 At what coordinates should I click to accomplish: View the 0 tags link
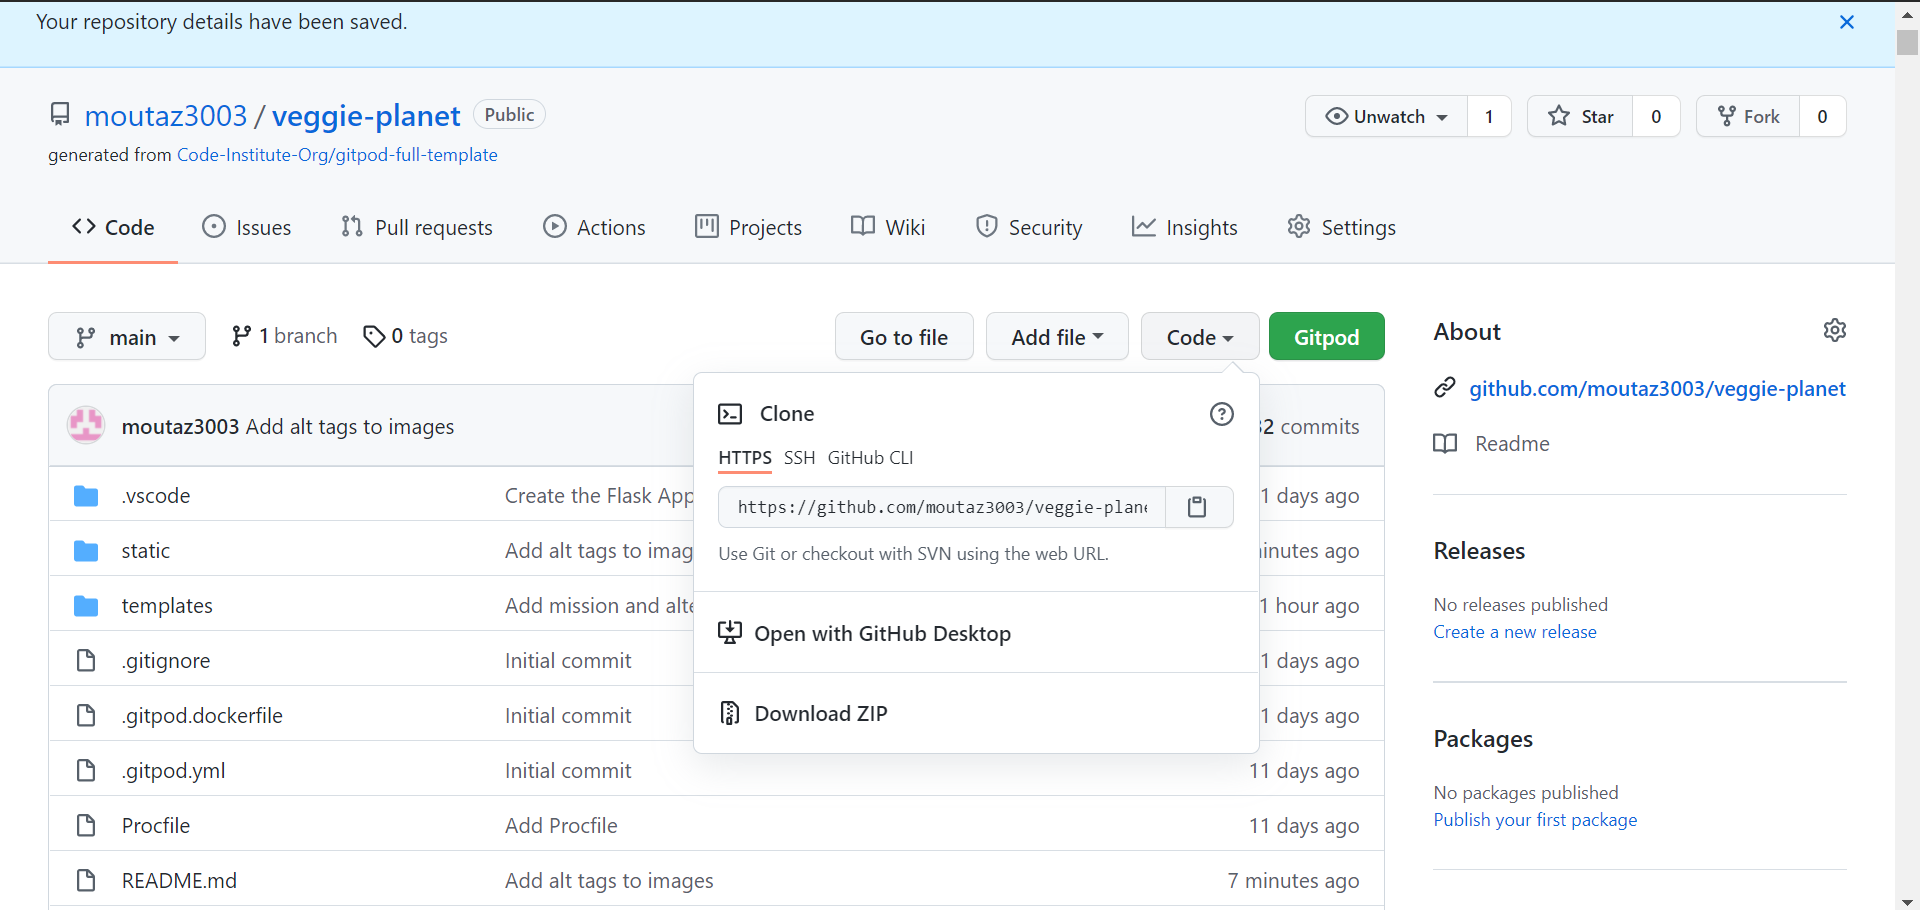tap(405, 337)
